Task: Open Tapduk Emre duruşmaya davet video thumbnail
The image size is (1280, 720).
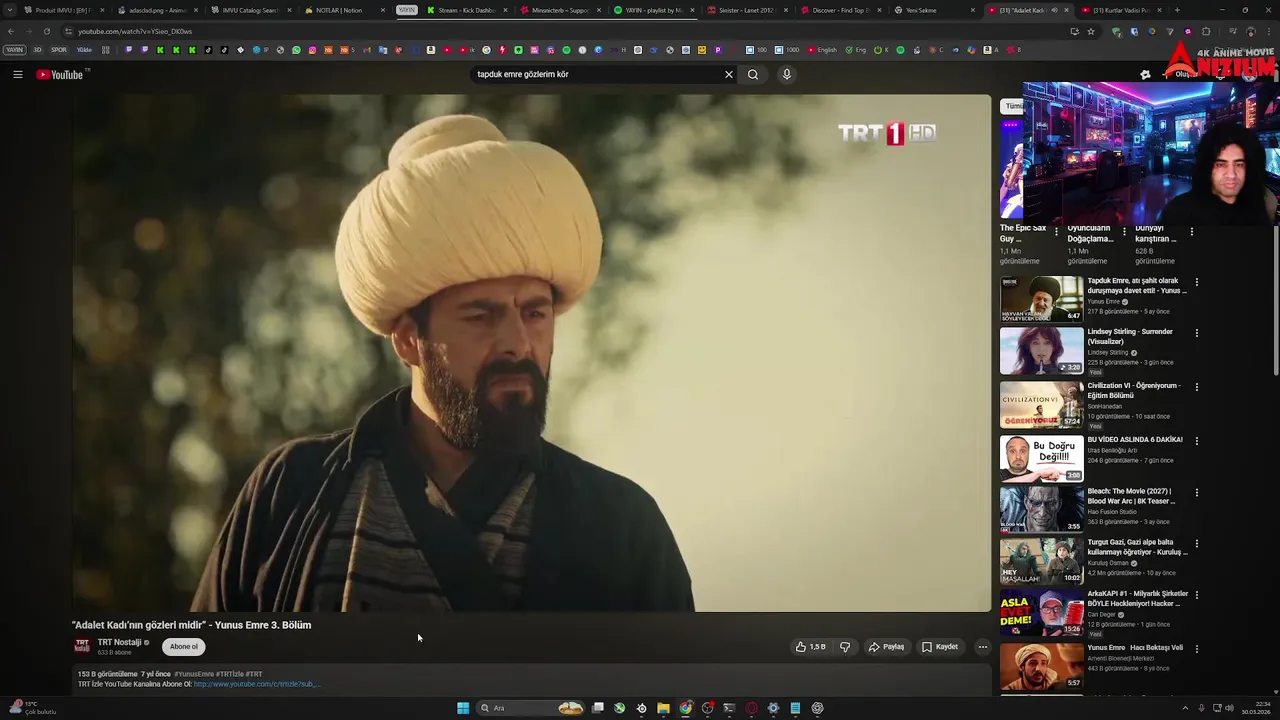Action: pos(1041,299)
